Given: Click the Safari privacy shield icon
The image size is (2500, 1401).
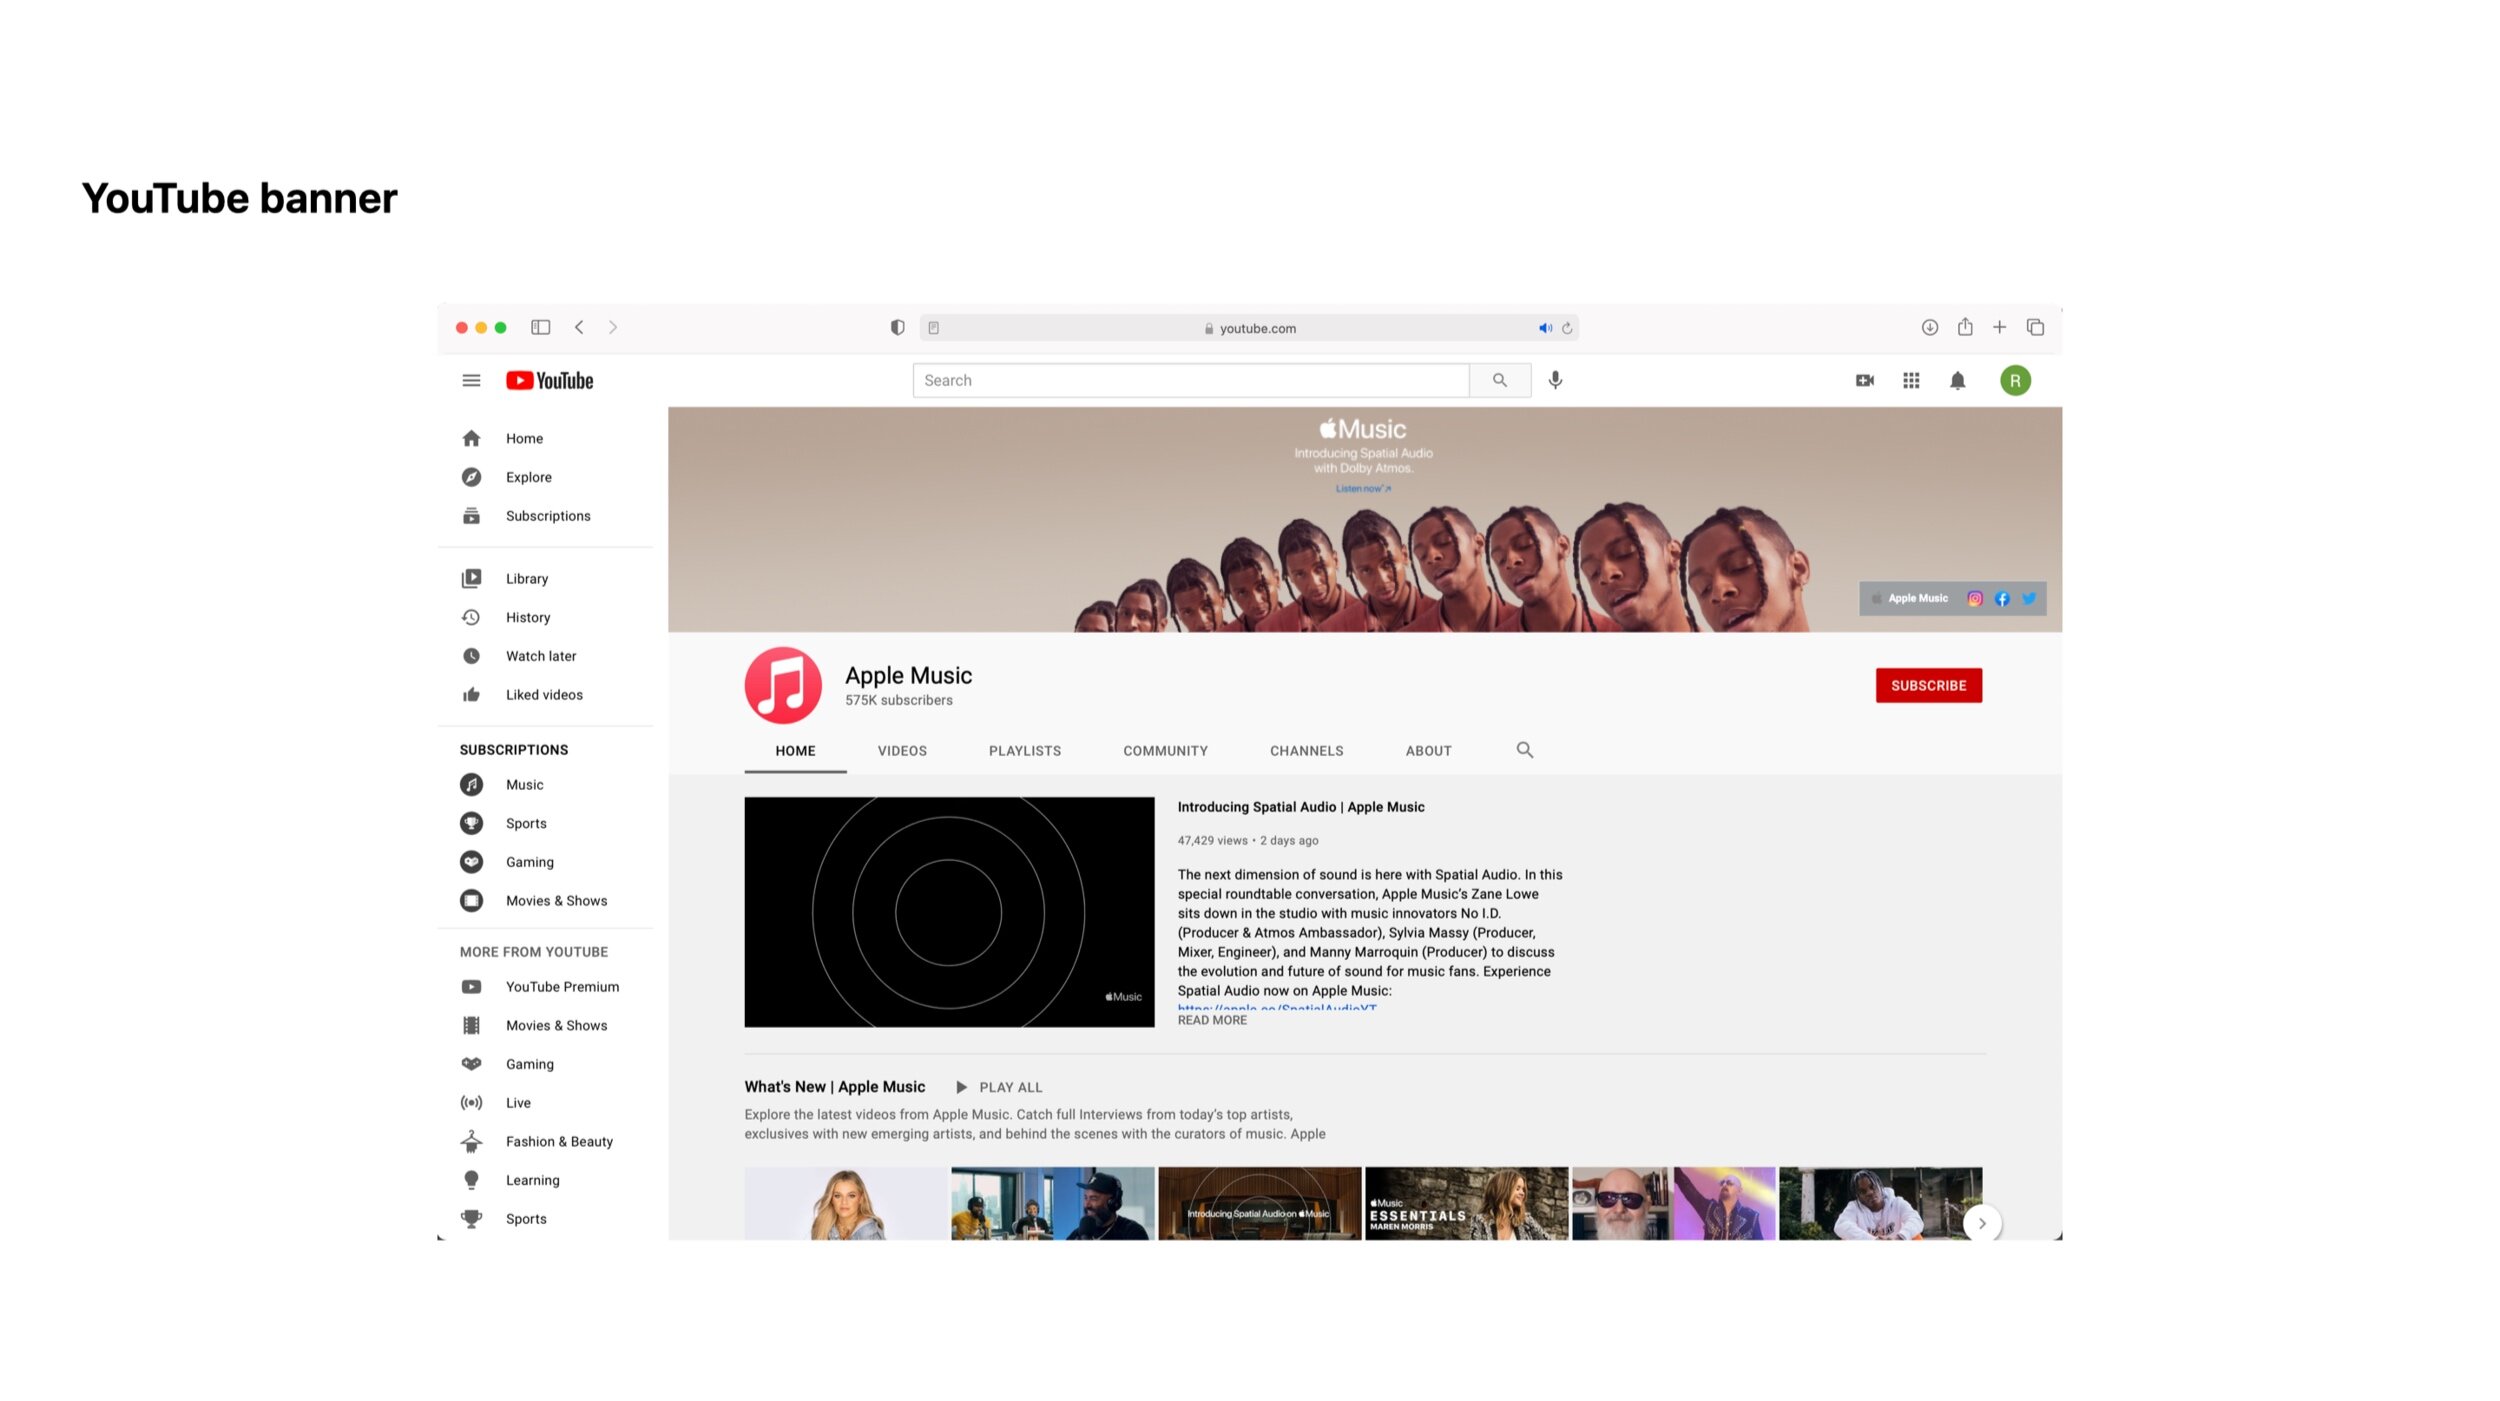Looking at the screenshot, I should tap(897, 327).
